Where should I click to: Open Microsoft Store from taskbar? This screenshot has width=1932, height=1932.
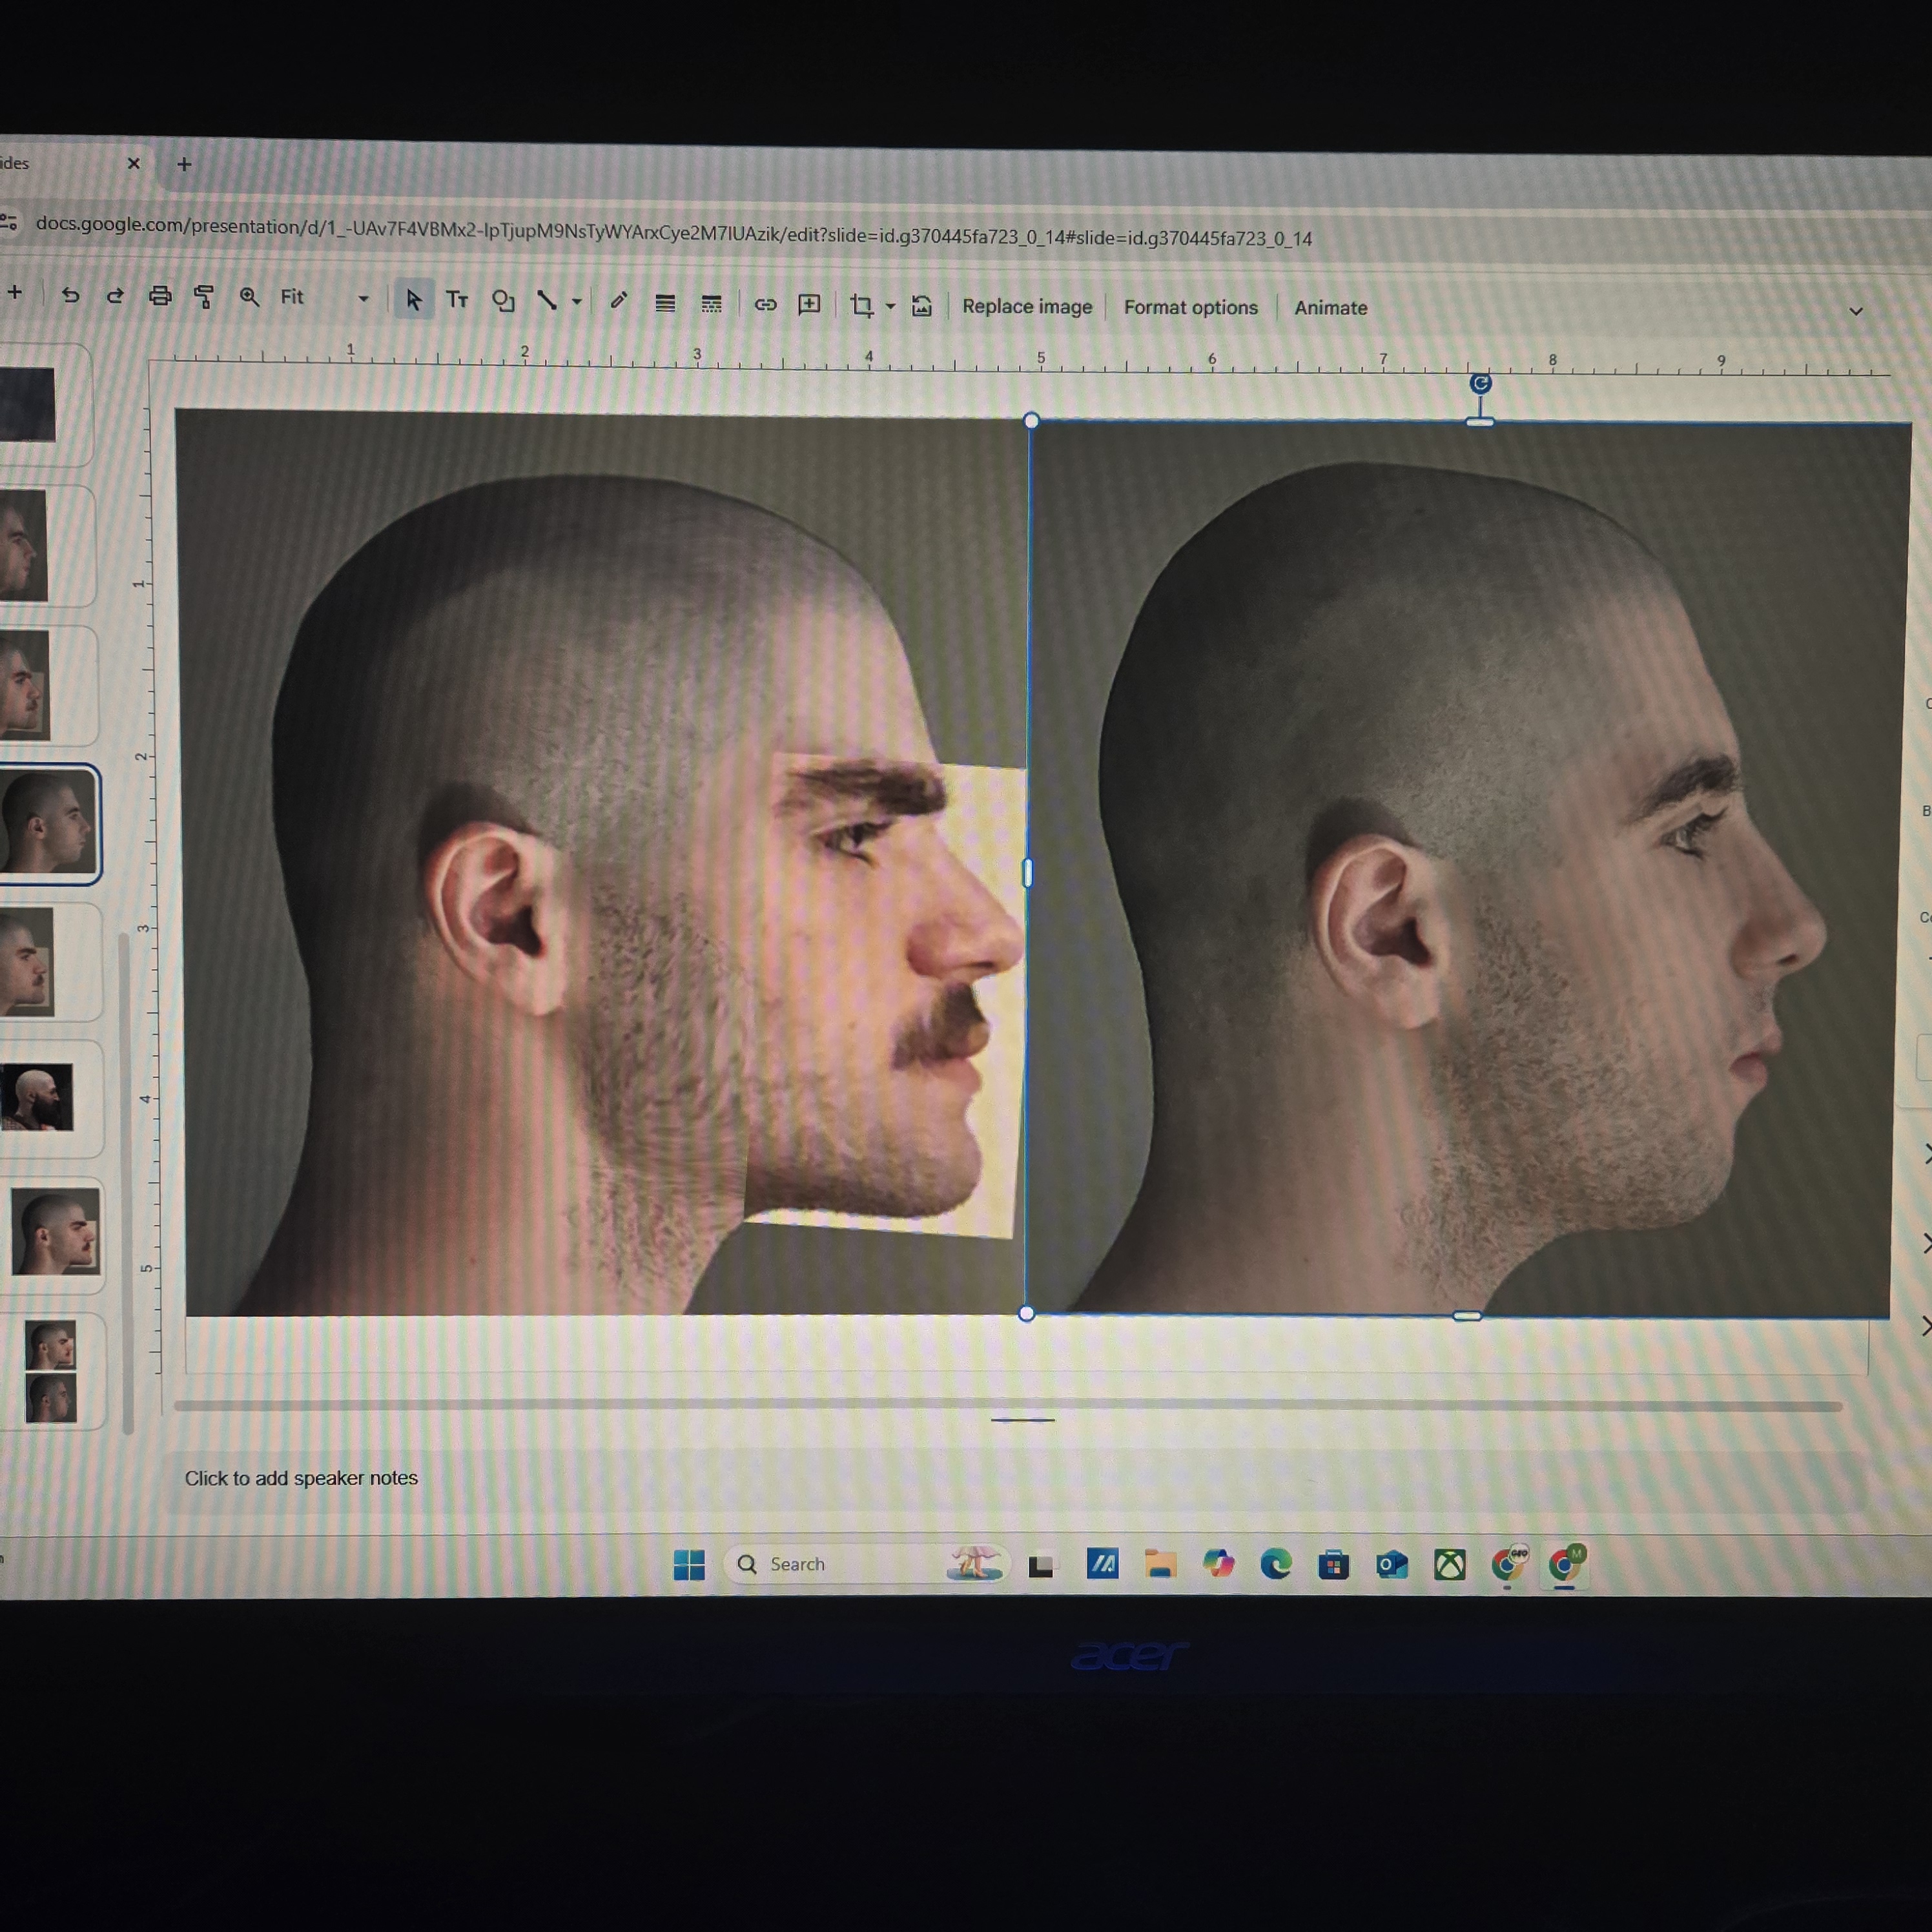click(x=1333, y=1565)
